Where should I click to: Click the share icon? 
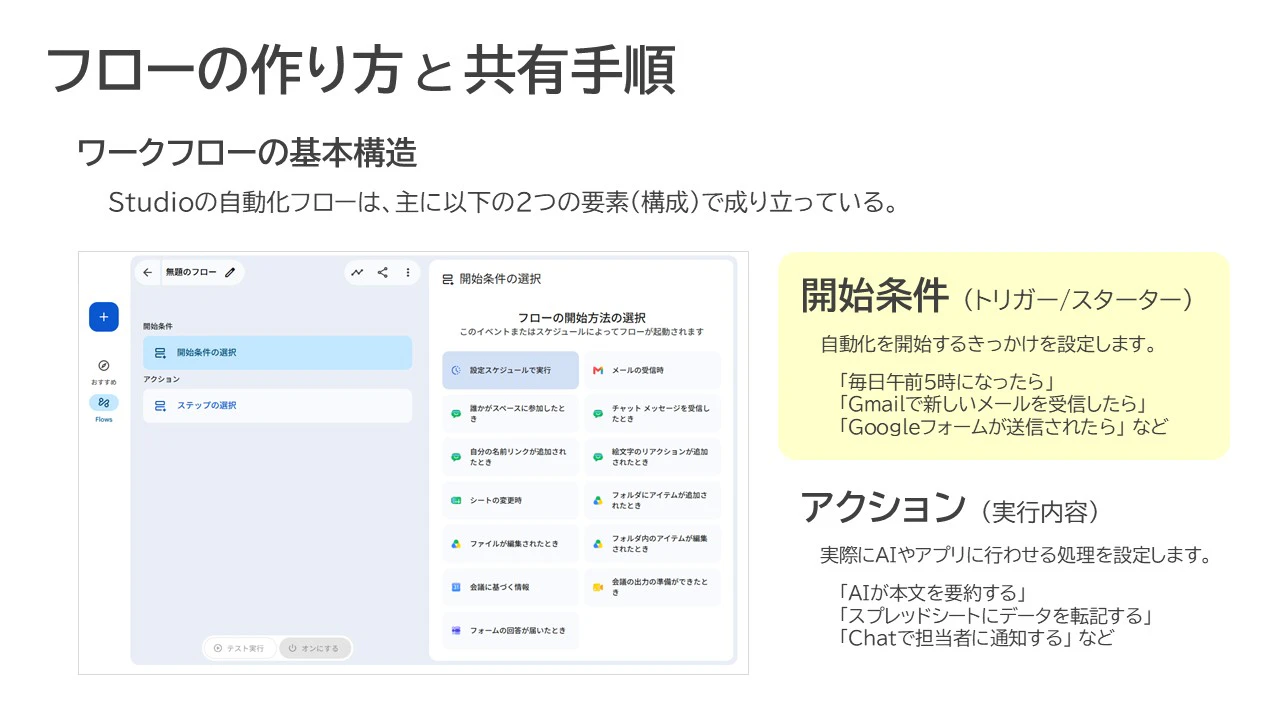click(x=383, y=272)
